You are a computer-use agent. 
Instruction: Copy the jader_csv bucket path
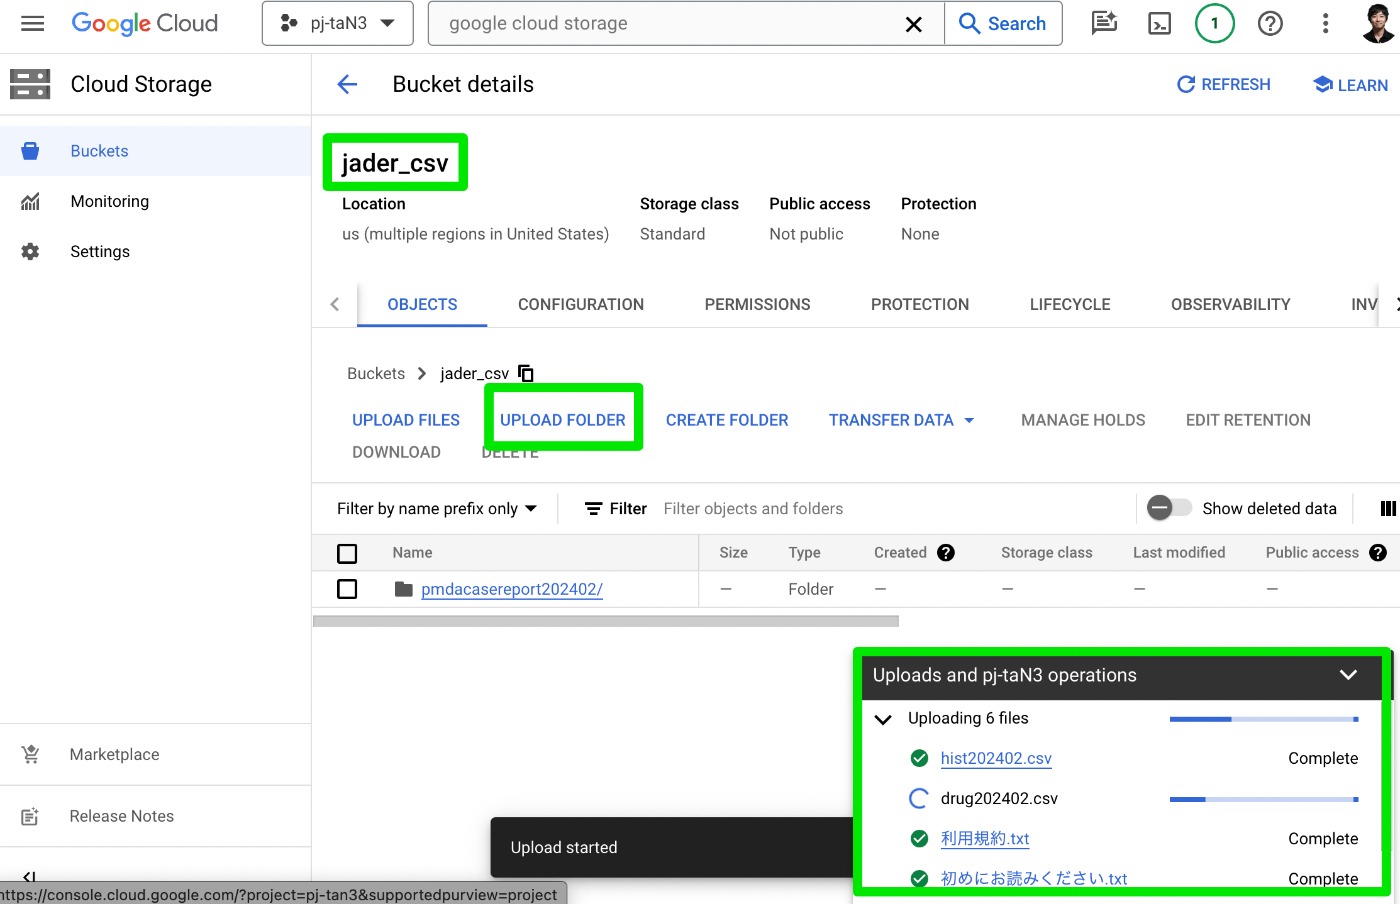526,373
